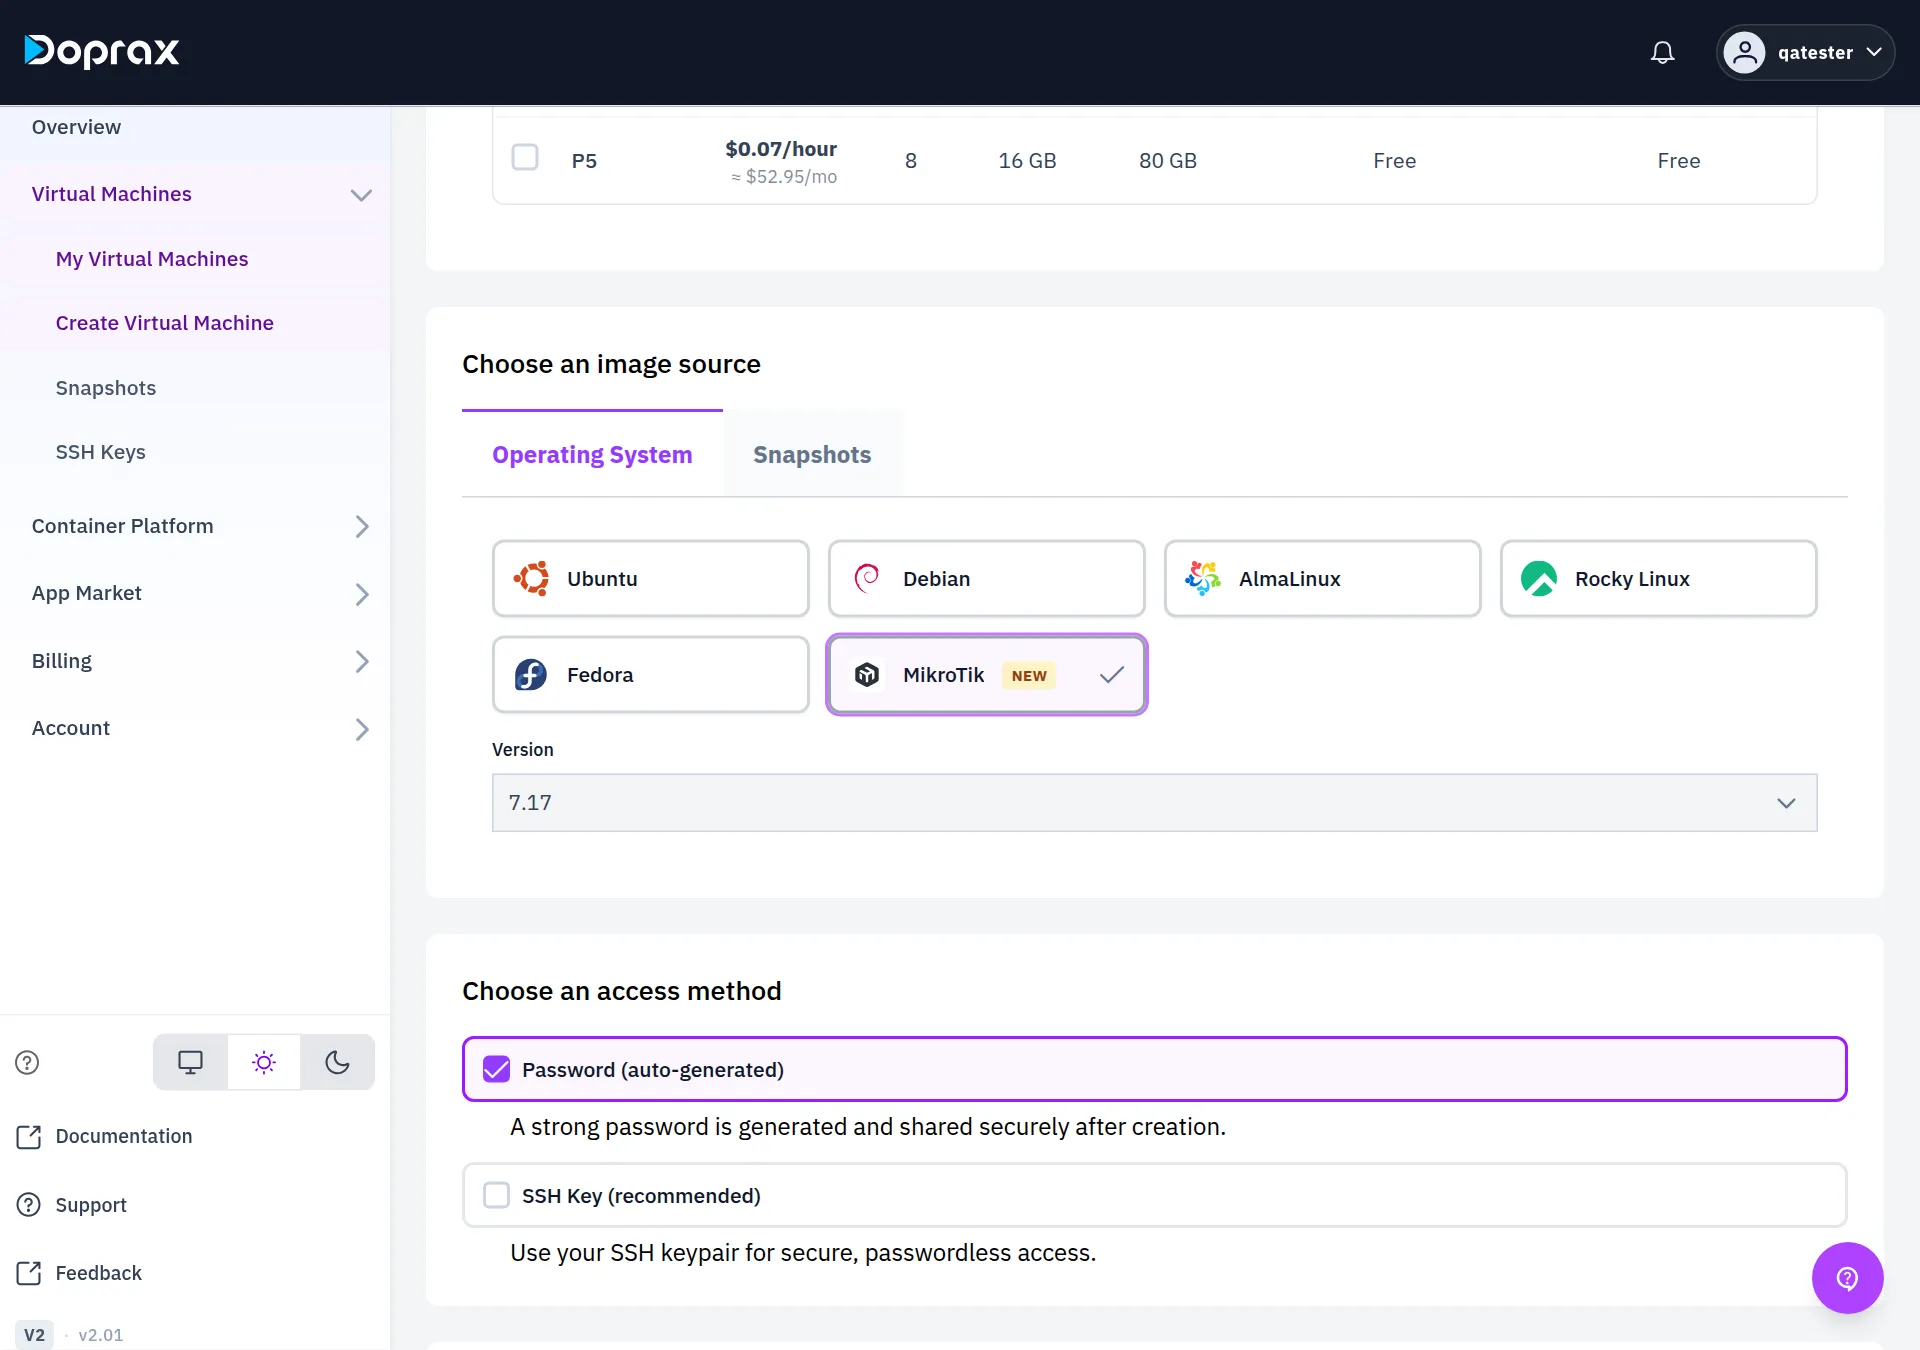The image size is (1920, 1350).
Task: Switch to the Snapshots image source tab
Action: coord(812,455)
